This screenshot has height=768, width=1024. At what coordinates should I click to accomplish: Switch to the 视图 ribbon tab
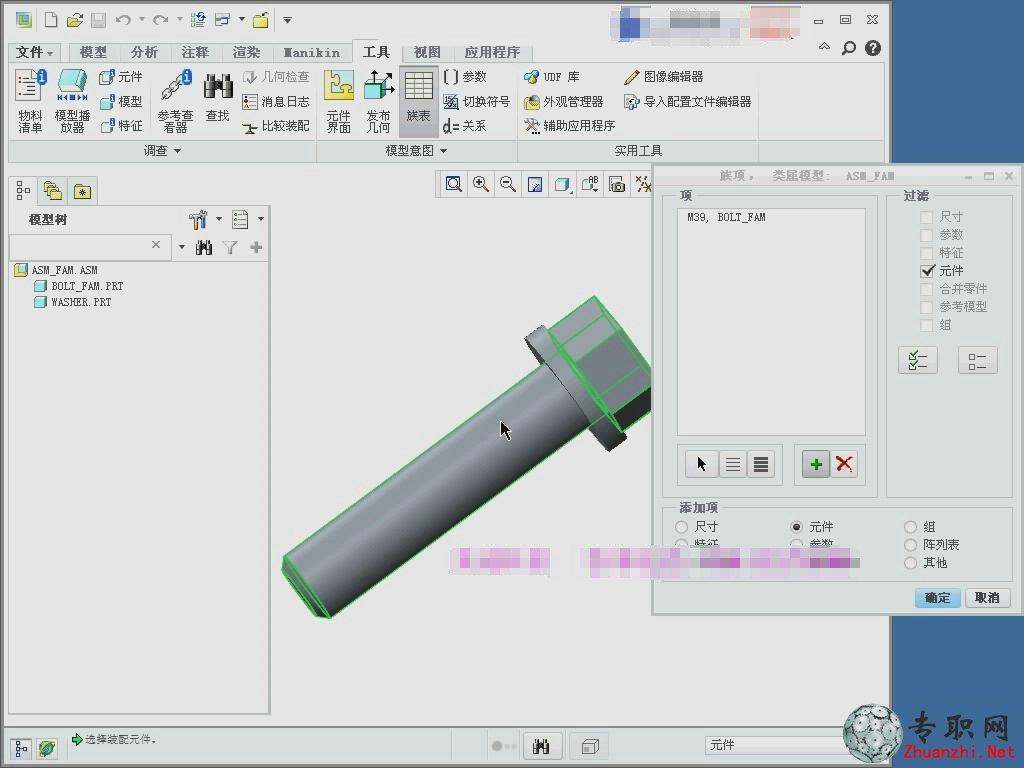coord(427,52)
